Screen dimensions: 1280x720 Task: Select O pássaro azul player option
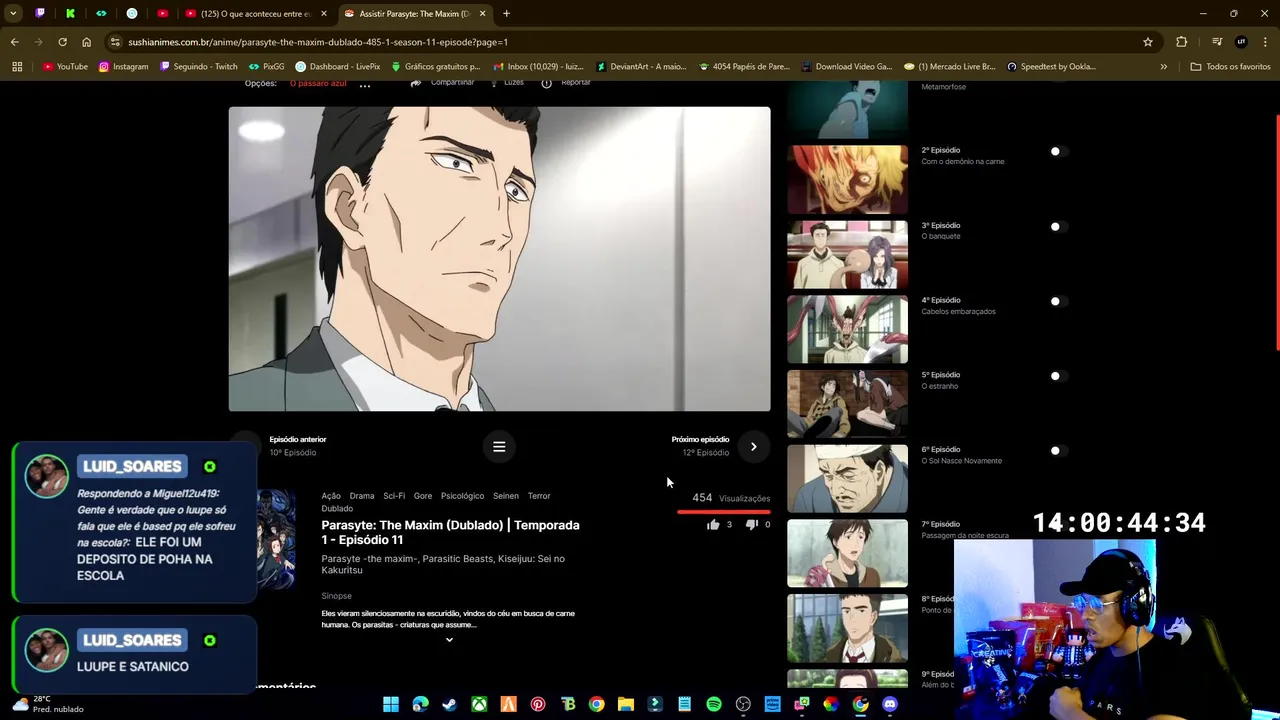click(x=318, y=83)
